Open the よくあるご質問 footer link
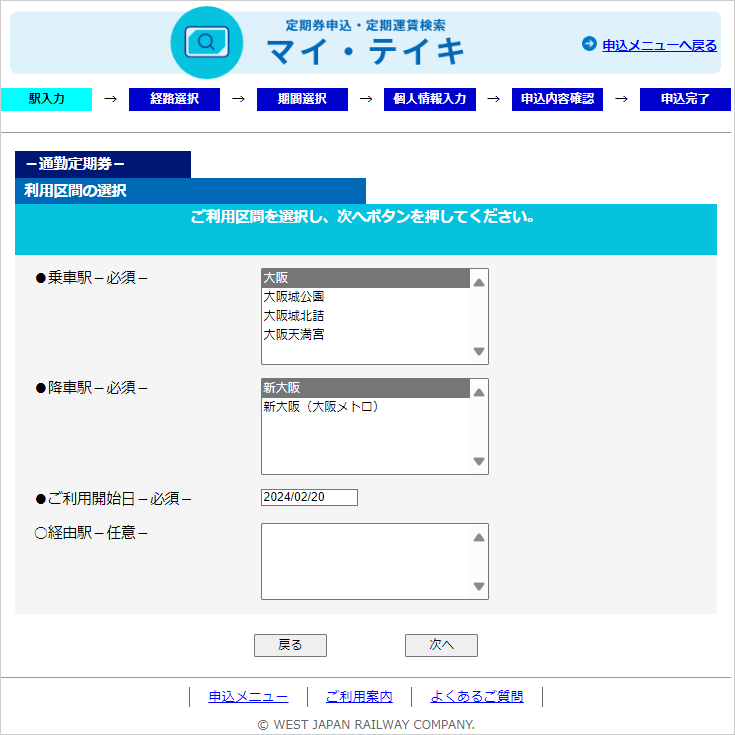 click(476, 697)
